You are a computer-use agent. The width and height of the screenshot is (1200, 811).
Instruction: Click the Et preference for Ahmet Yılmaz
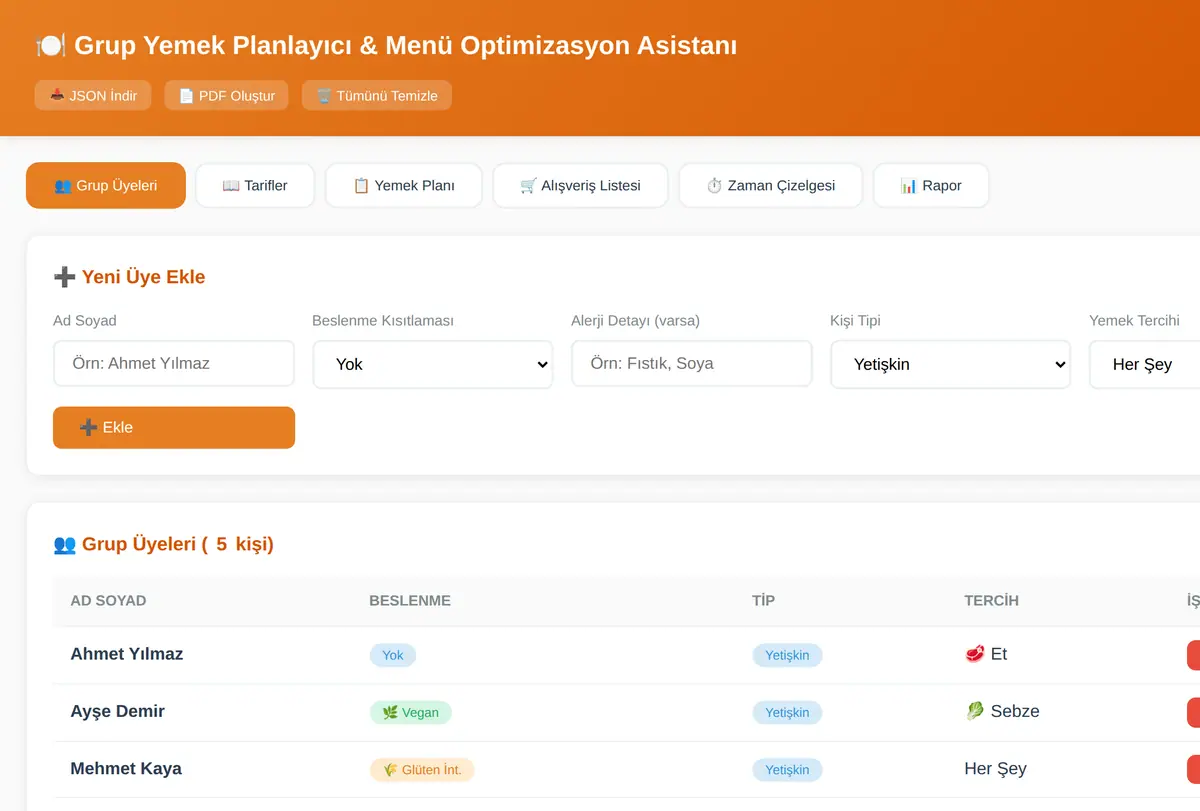(x=986, y=654)
